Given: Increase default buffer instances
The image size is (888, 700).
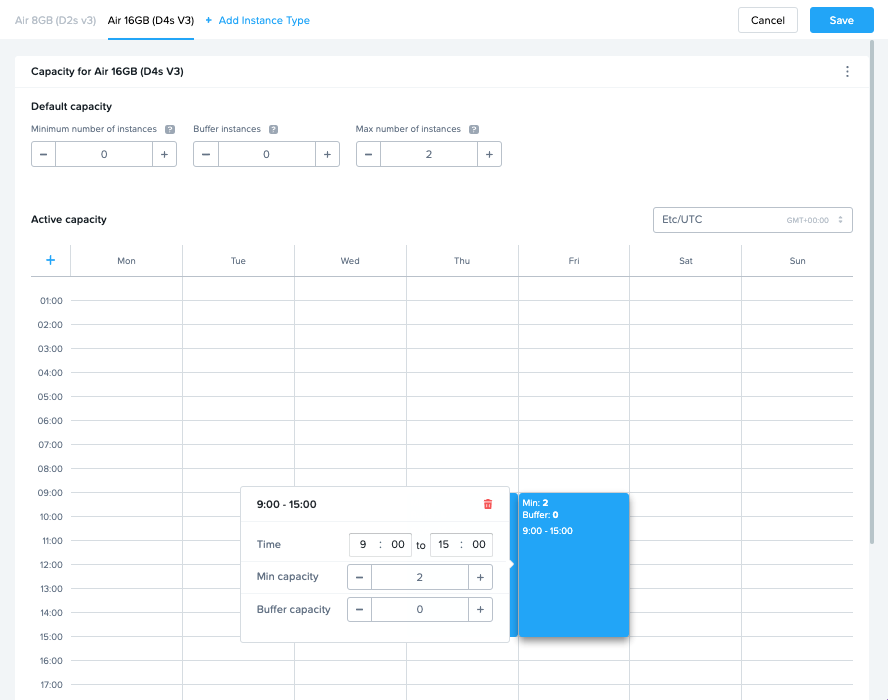Looking at the screenshot, I should click(x=327, y=154).
